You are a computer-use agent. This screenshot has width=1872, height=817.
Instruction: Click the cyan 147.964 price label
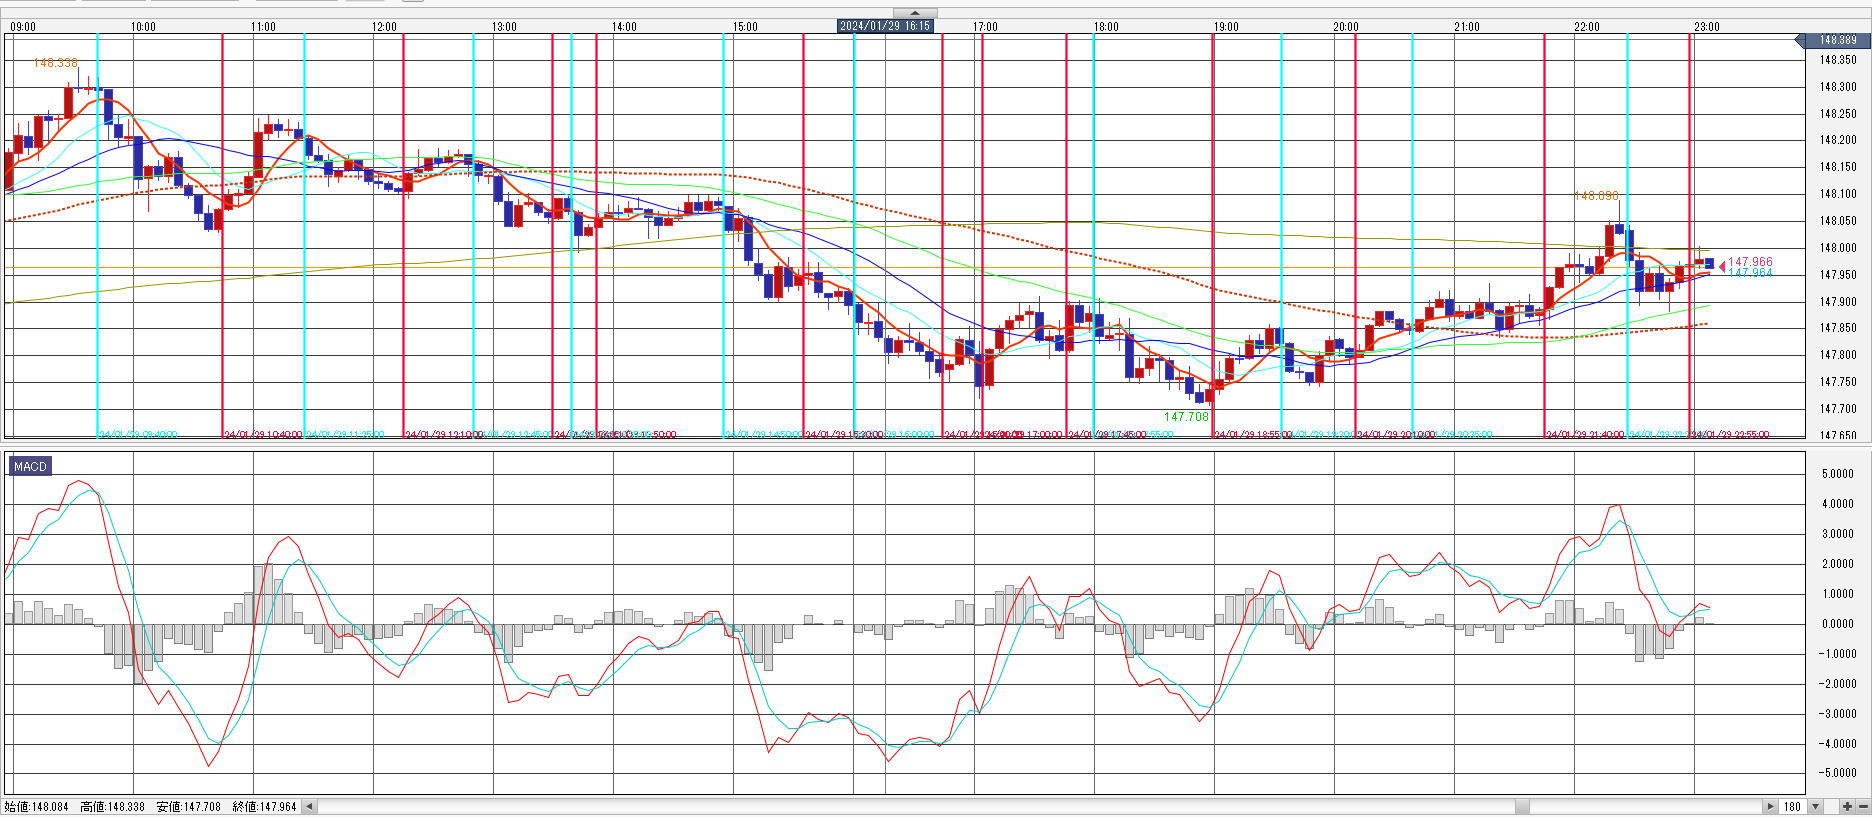pos(1750,273)
